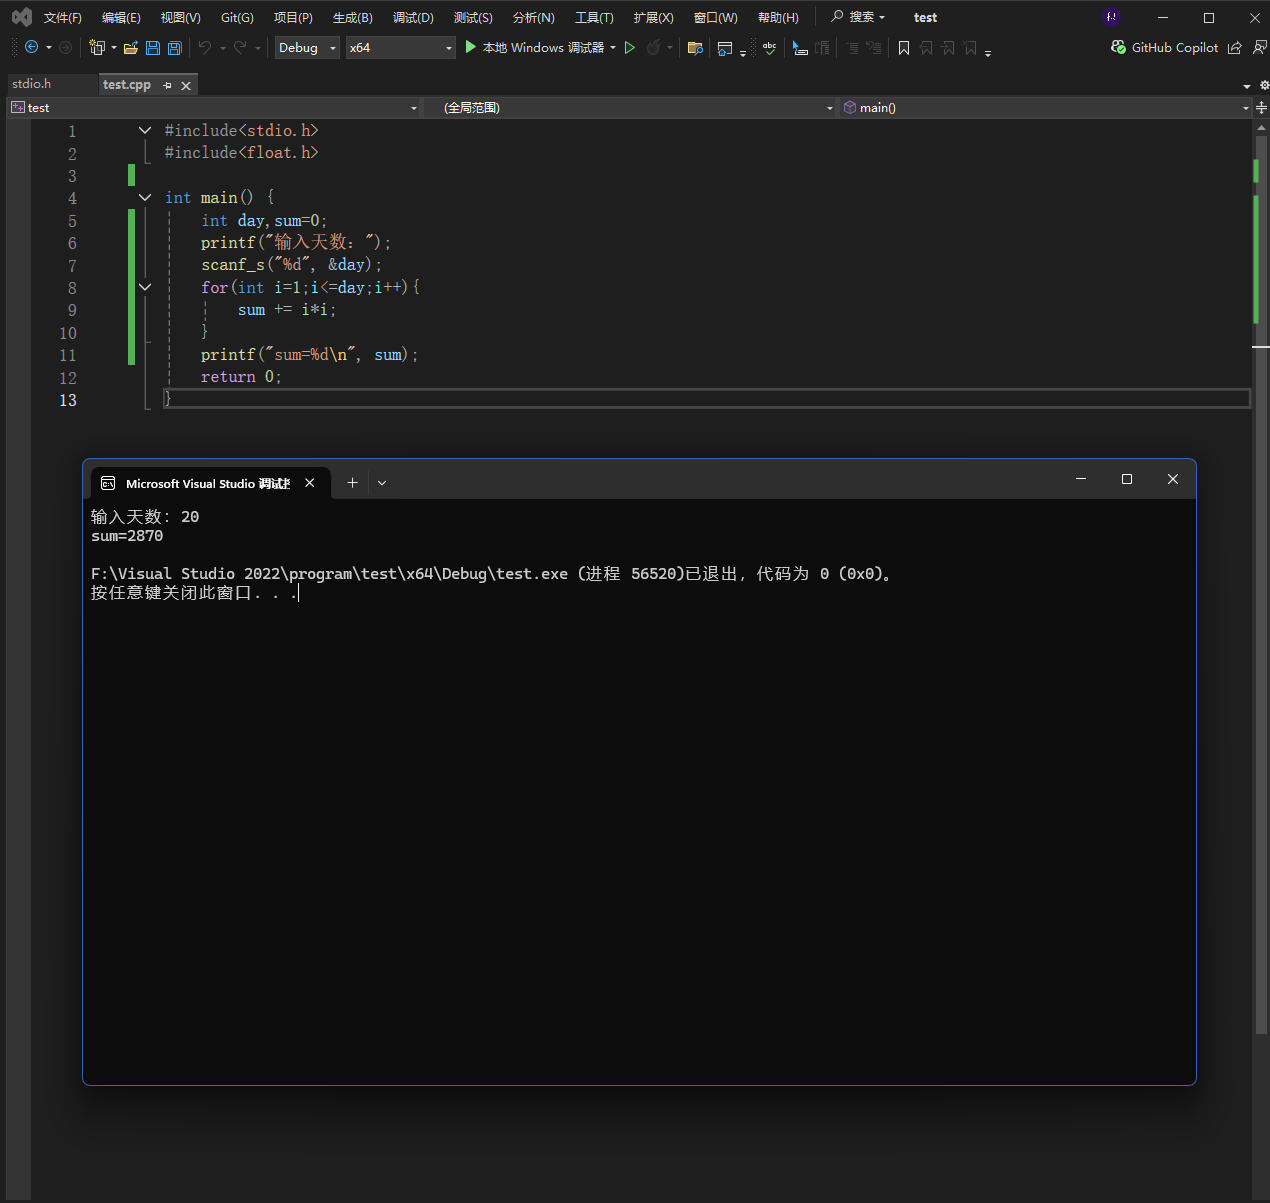
Task: Add a new console tab with plus button
Action: [352, 482]
